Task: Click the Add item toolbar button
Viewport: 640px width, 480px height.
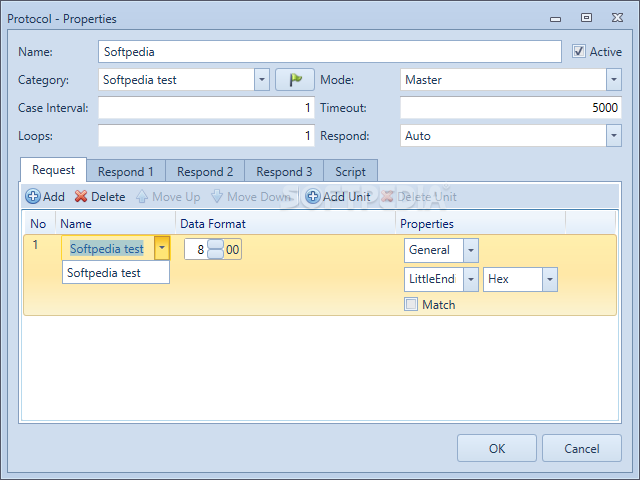Action: (45, 196)
